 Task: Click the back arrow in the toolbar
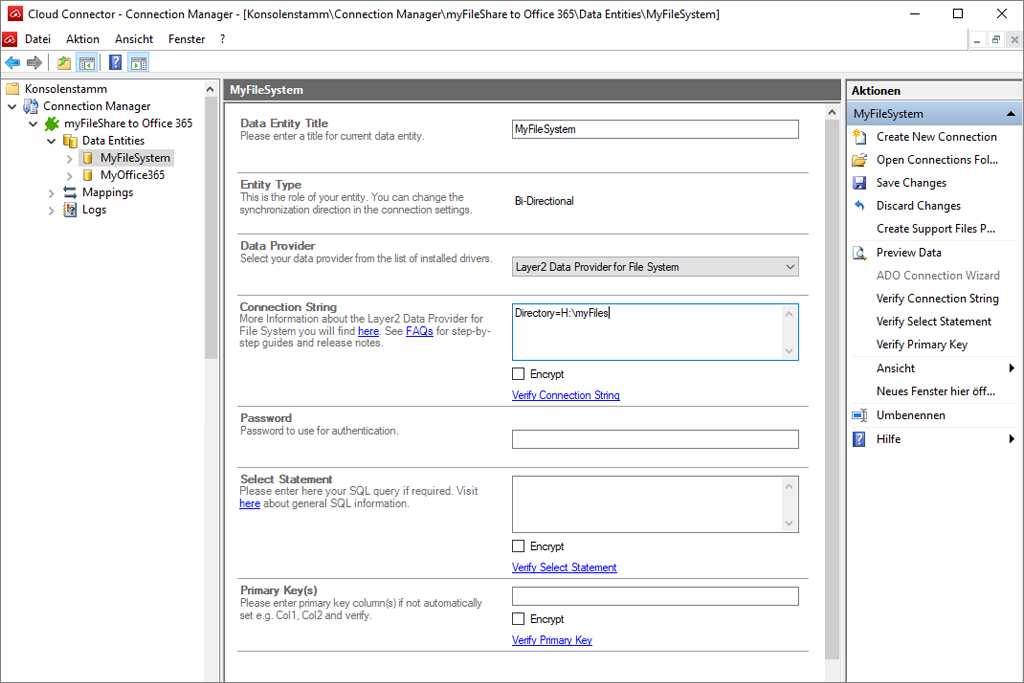[13, 63]
